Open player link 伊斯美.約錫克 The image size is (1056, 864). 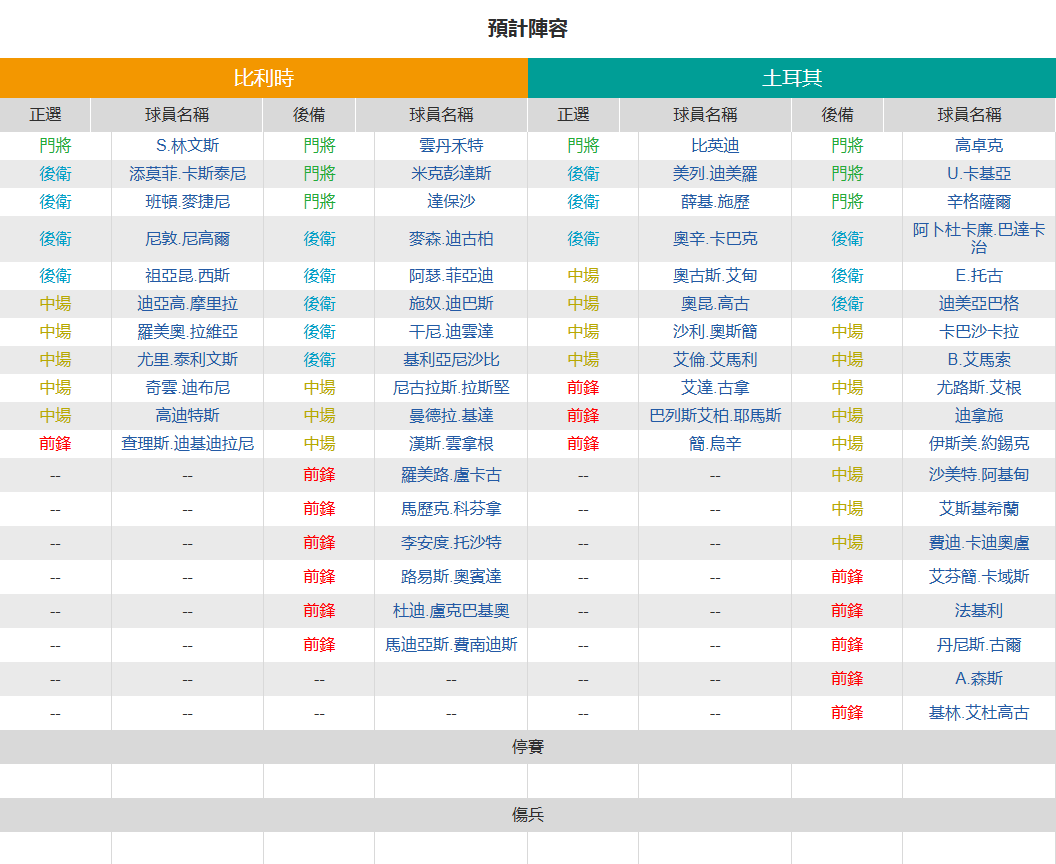pyautogui.click(x=979, y=444)
